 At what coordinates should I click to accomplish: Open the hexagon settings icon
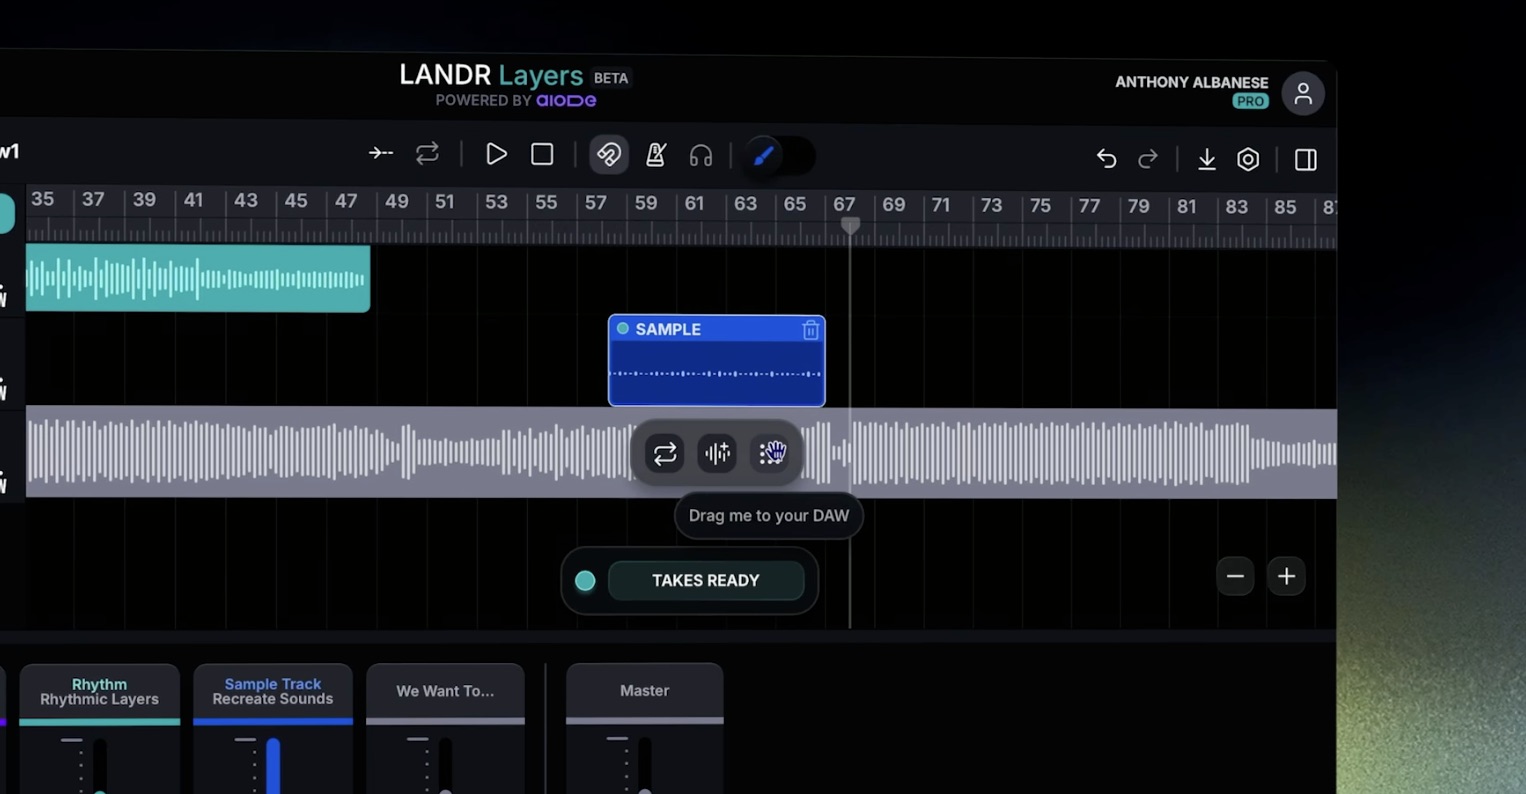coord(1248,159)
